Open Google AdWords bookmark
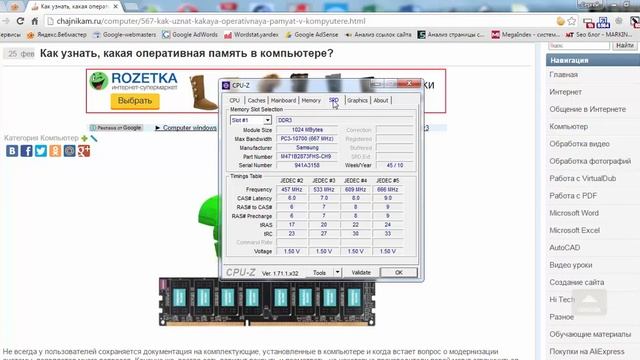This screenshot has width=640, height=360. coord(190,35)
